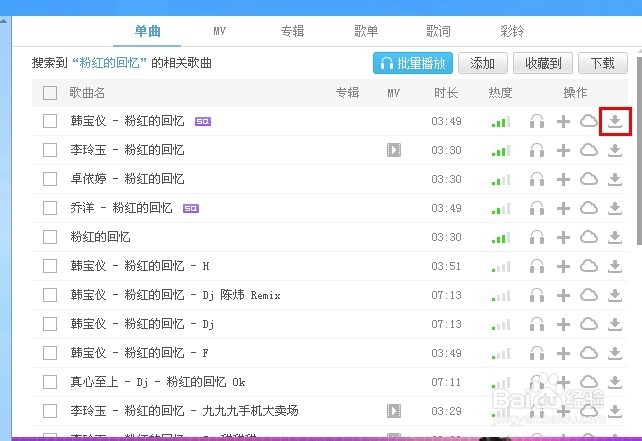Click song name 李玲玉 - 粉红的回忆 - 九九九手机大卖场
This screenshot has width=642, height=441.
[185, 411]
